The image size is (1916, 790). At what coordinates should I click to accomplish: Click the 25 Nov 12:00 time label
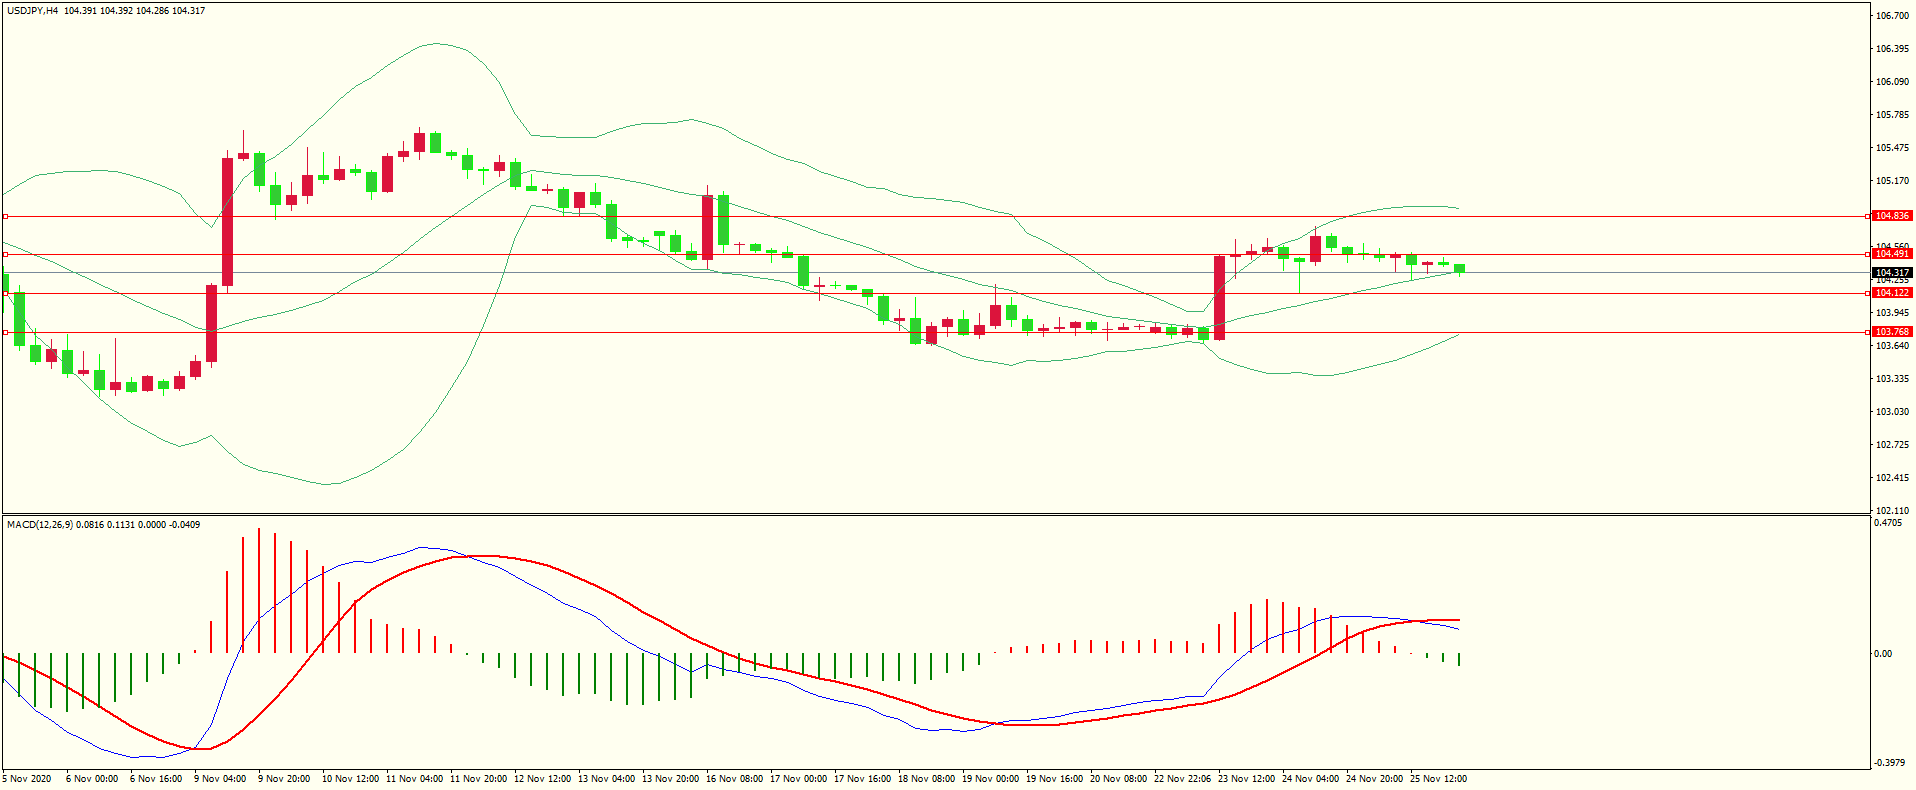1438,779
